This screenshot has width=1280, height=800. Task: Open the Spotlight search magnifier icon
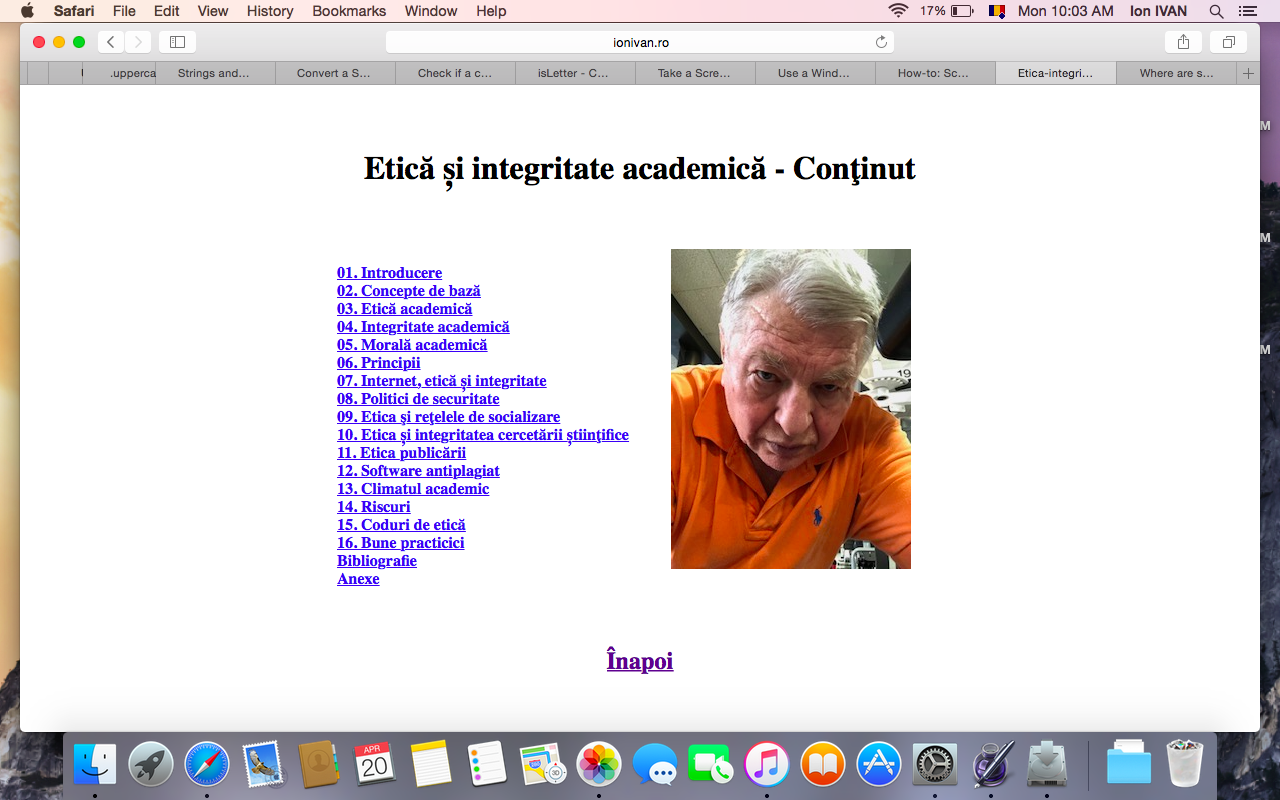pyautogui.click(x=1216, y=11)
